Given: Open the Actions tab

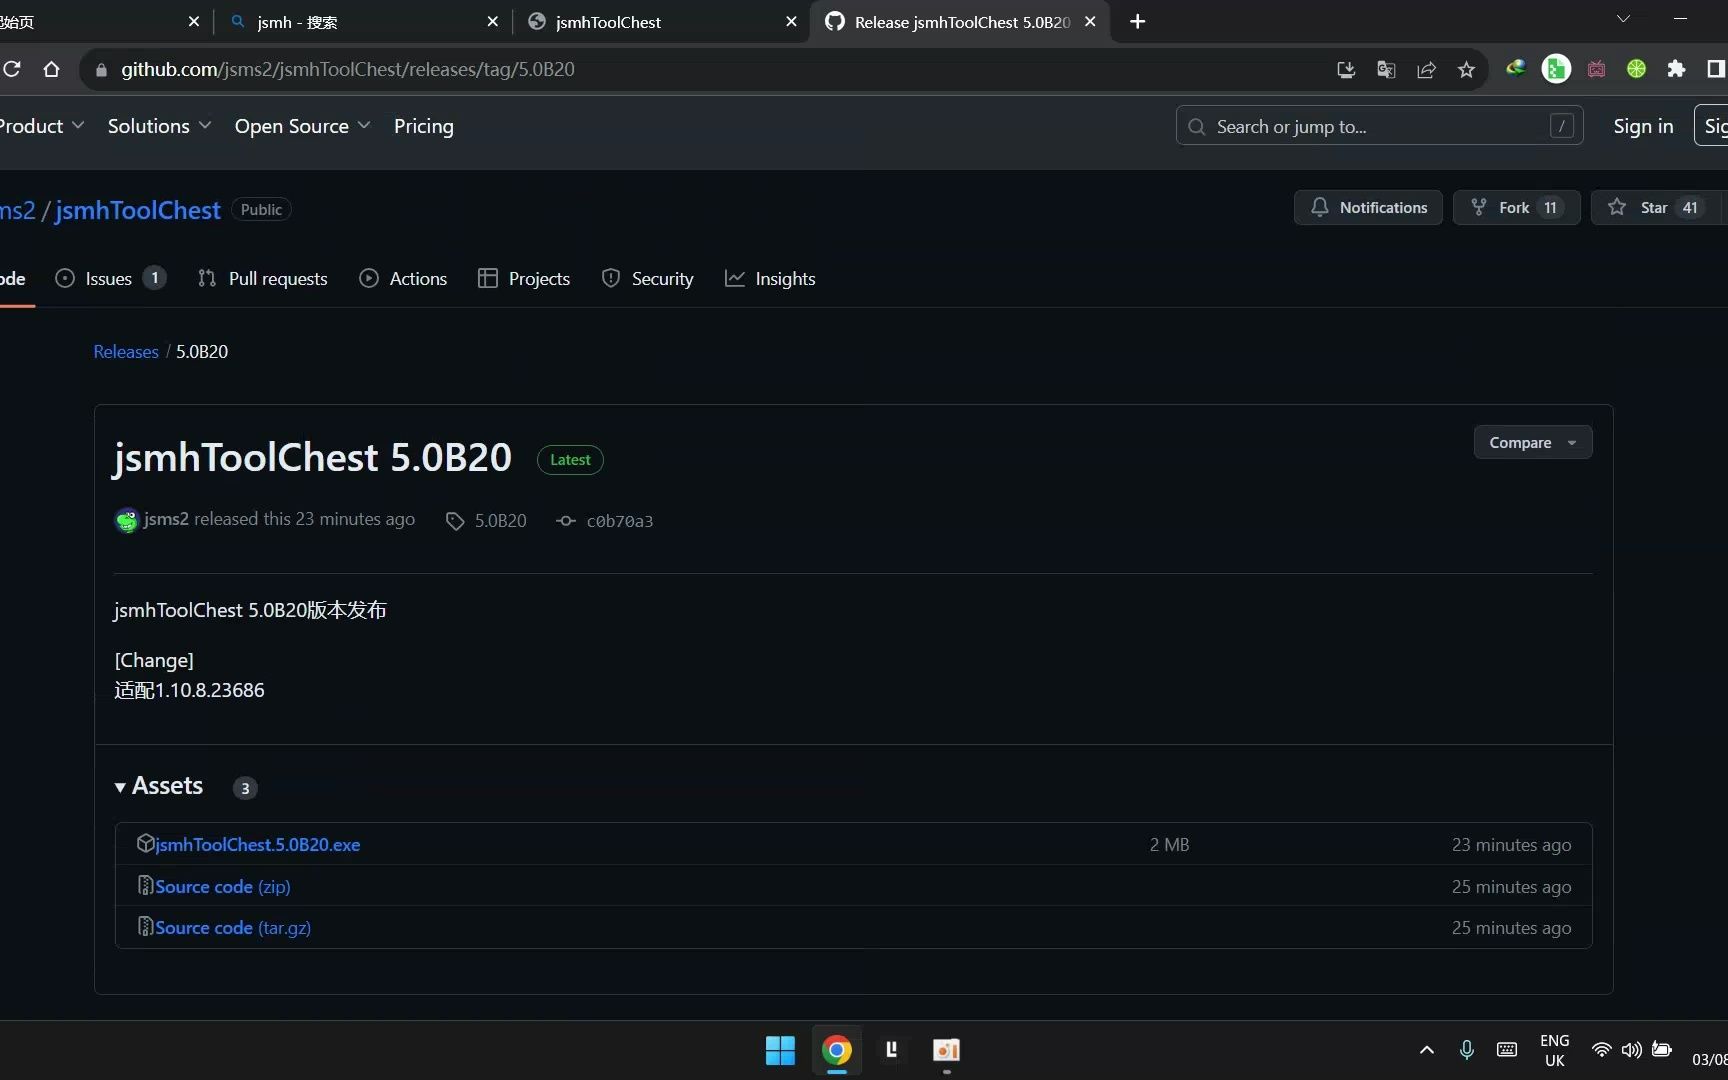Looking at the screenshot, I should [x=403, y=279].
